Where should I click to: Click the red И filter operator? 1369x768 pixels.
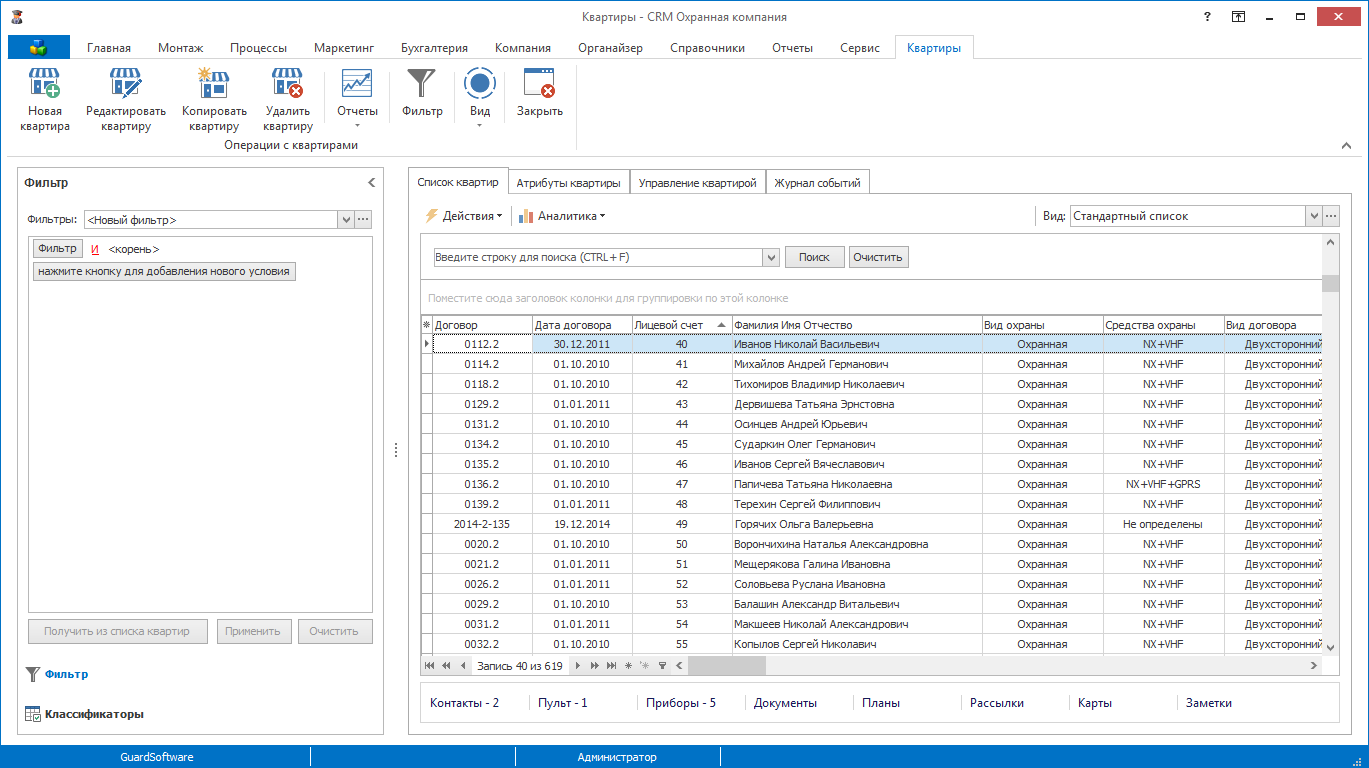pyautogui.click(x=95, y=249)
